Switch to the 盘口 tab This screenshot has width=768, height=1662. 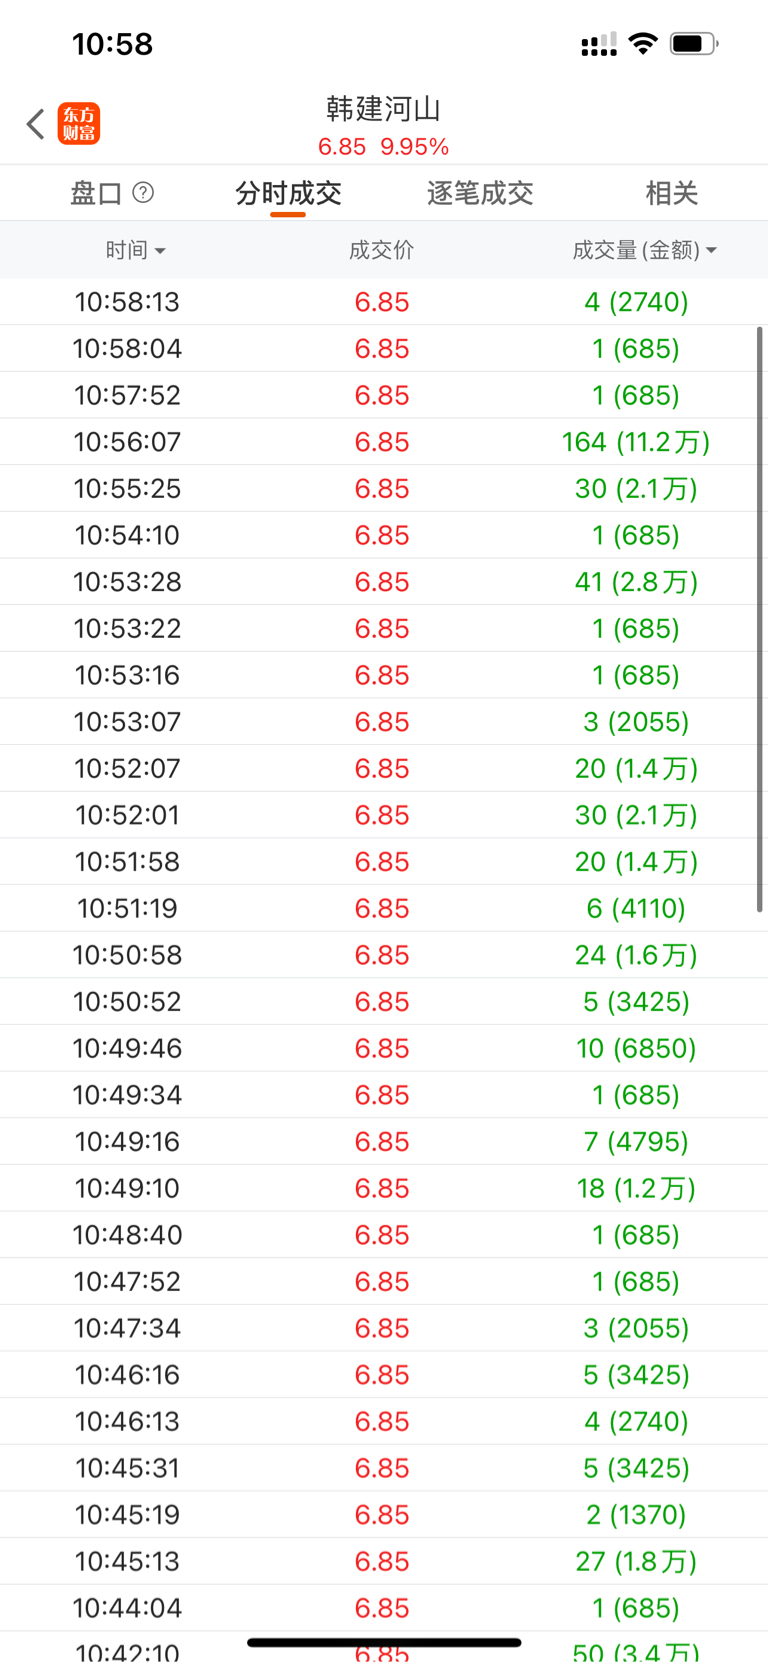point(96,193)
